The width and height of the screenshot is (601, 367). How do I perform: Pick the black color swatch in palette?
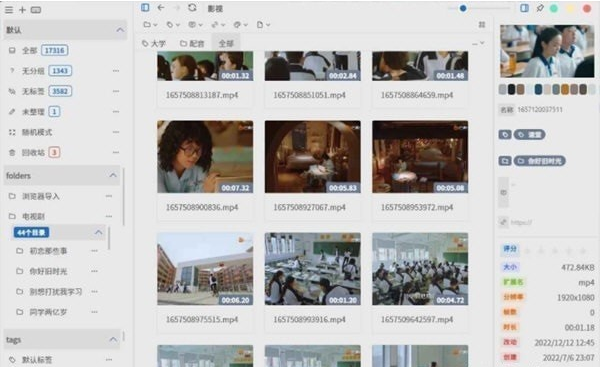point(511,89)
